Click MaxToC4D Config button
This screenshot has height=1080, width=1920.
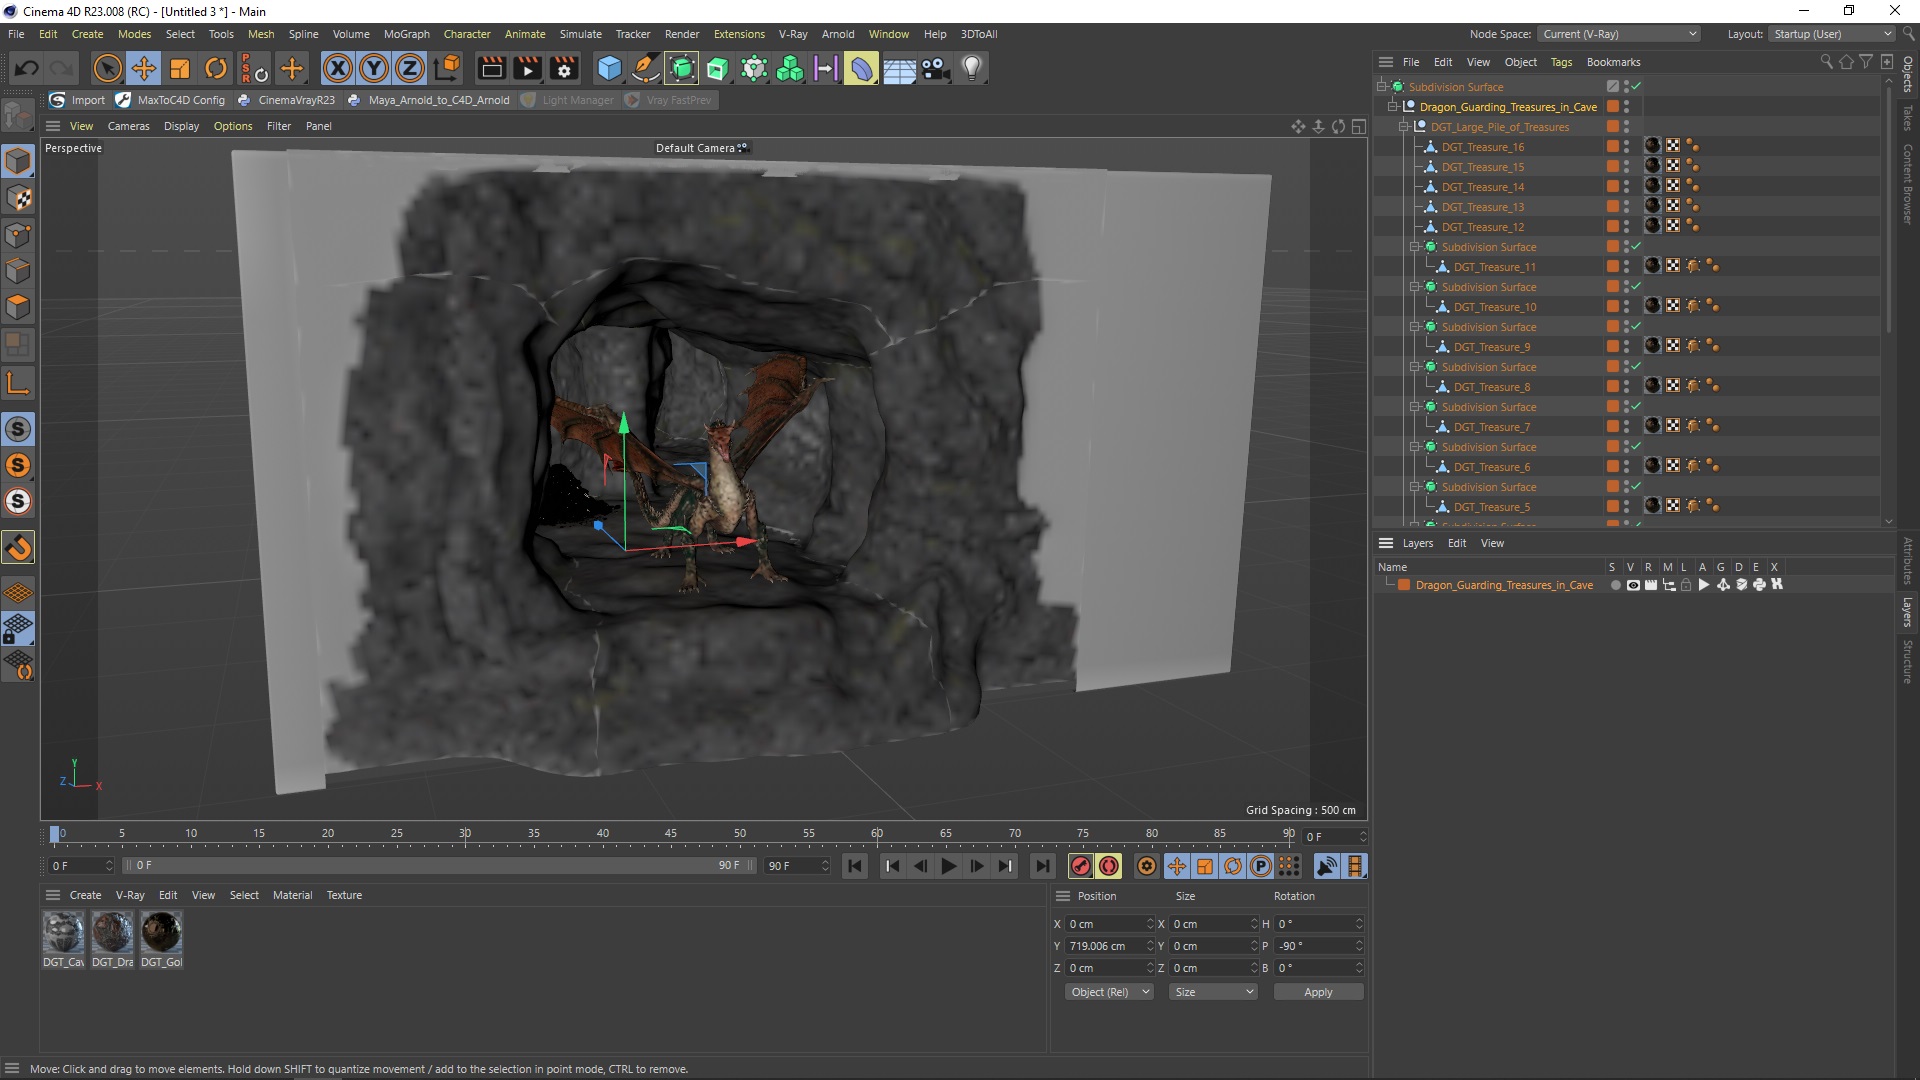tap(171, 100)
